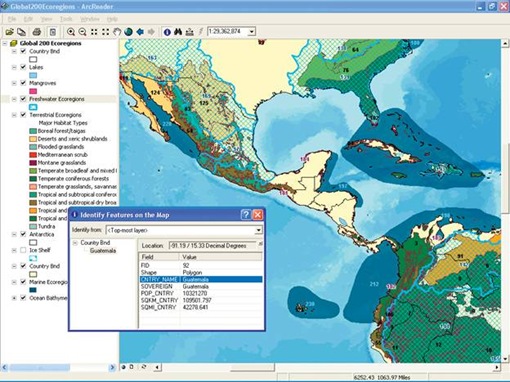The width and height of the screenshot is (510, 382).
Task: Click the help question mark in Identify dialog
Action: point(246,215)
